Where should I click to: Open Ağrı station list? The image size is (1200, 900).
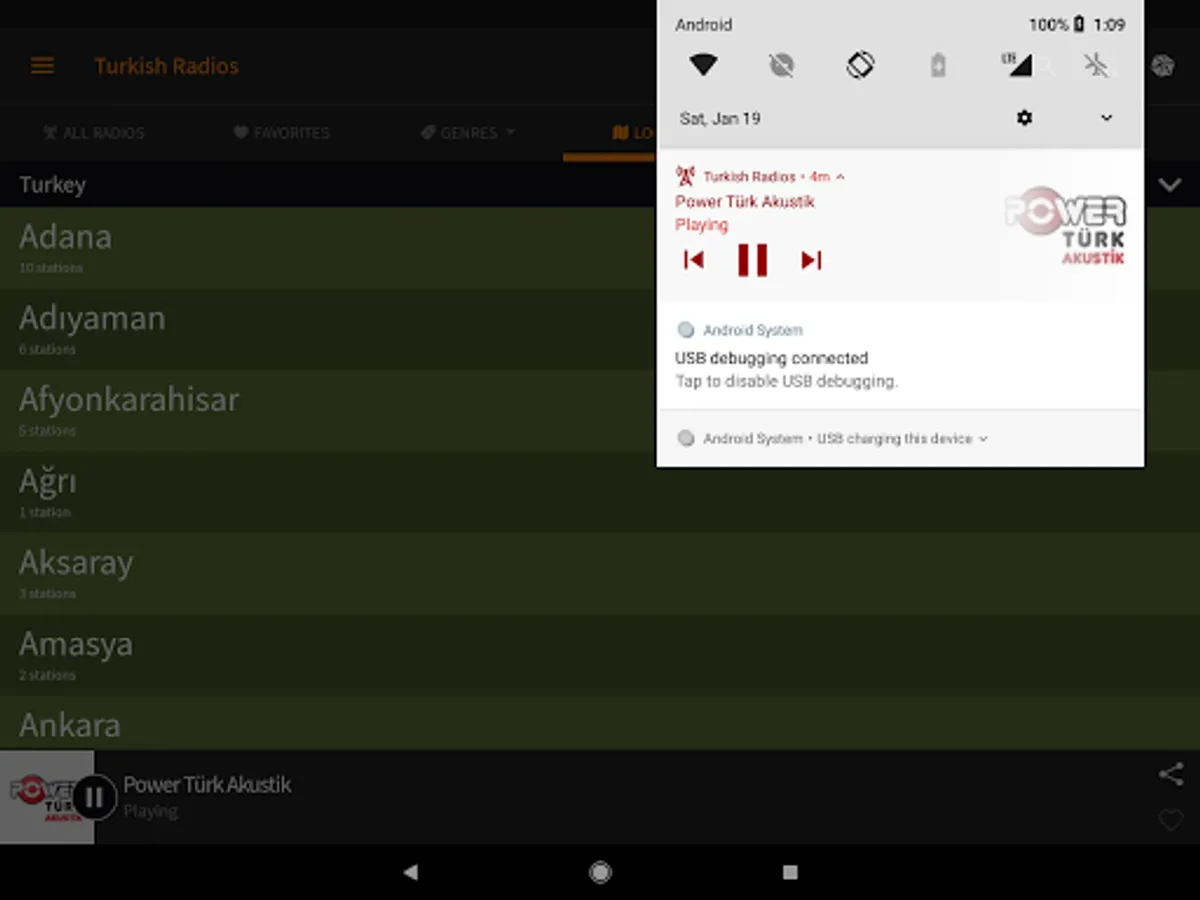[x=600, y=492]
